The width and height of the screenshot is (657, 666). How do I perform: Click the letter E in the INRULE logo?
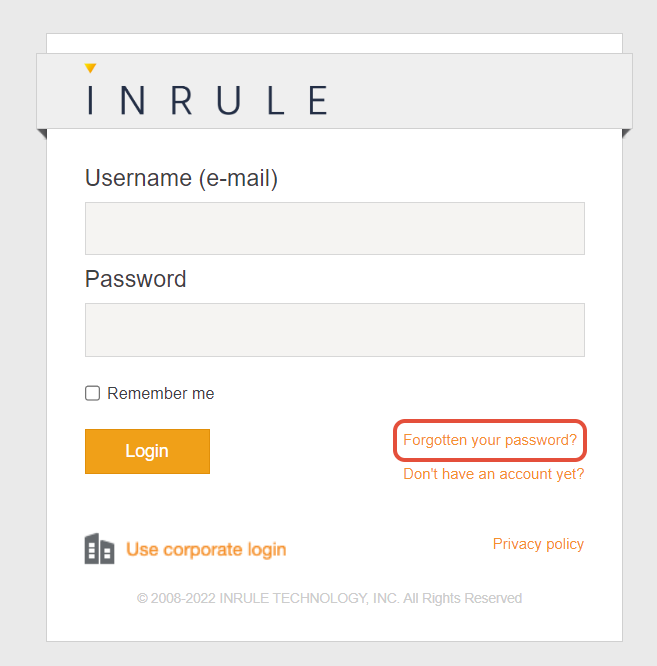point(318,100)
